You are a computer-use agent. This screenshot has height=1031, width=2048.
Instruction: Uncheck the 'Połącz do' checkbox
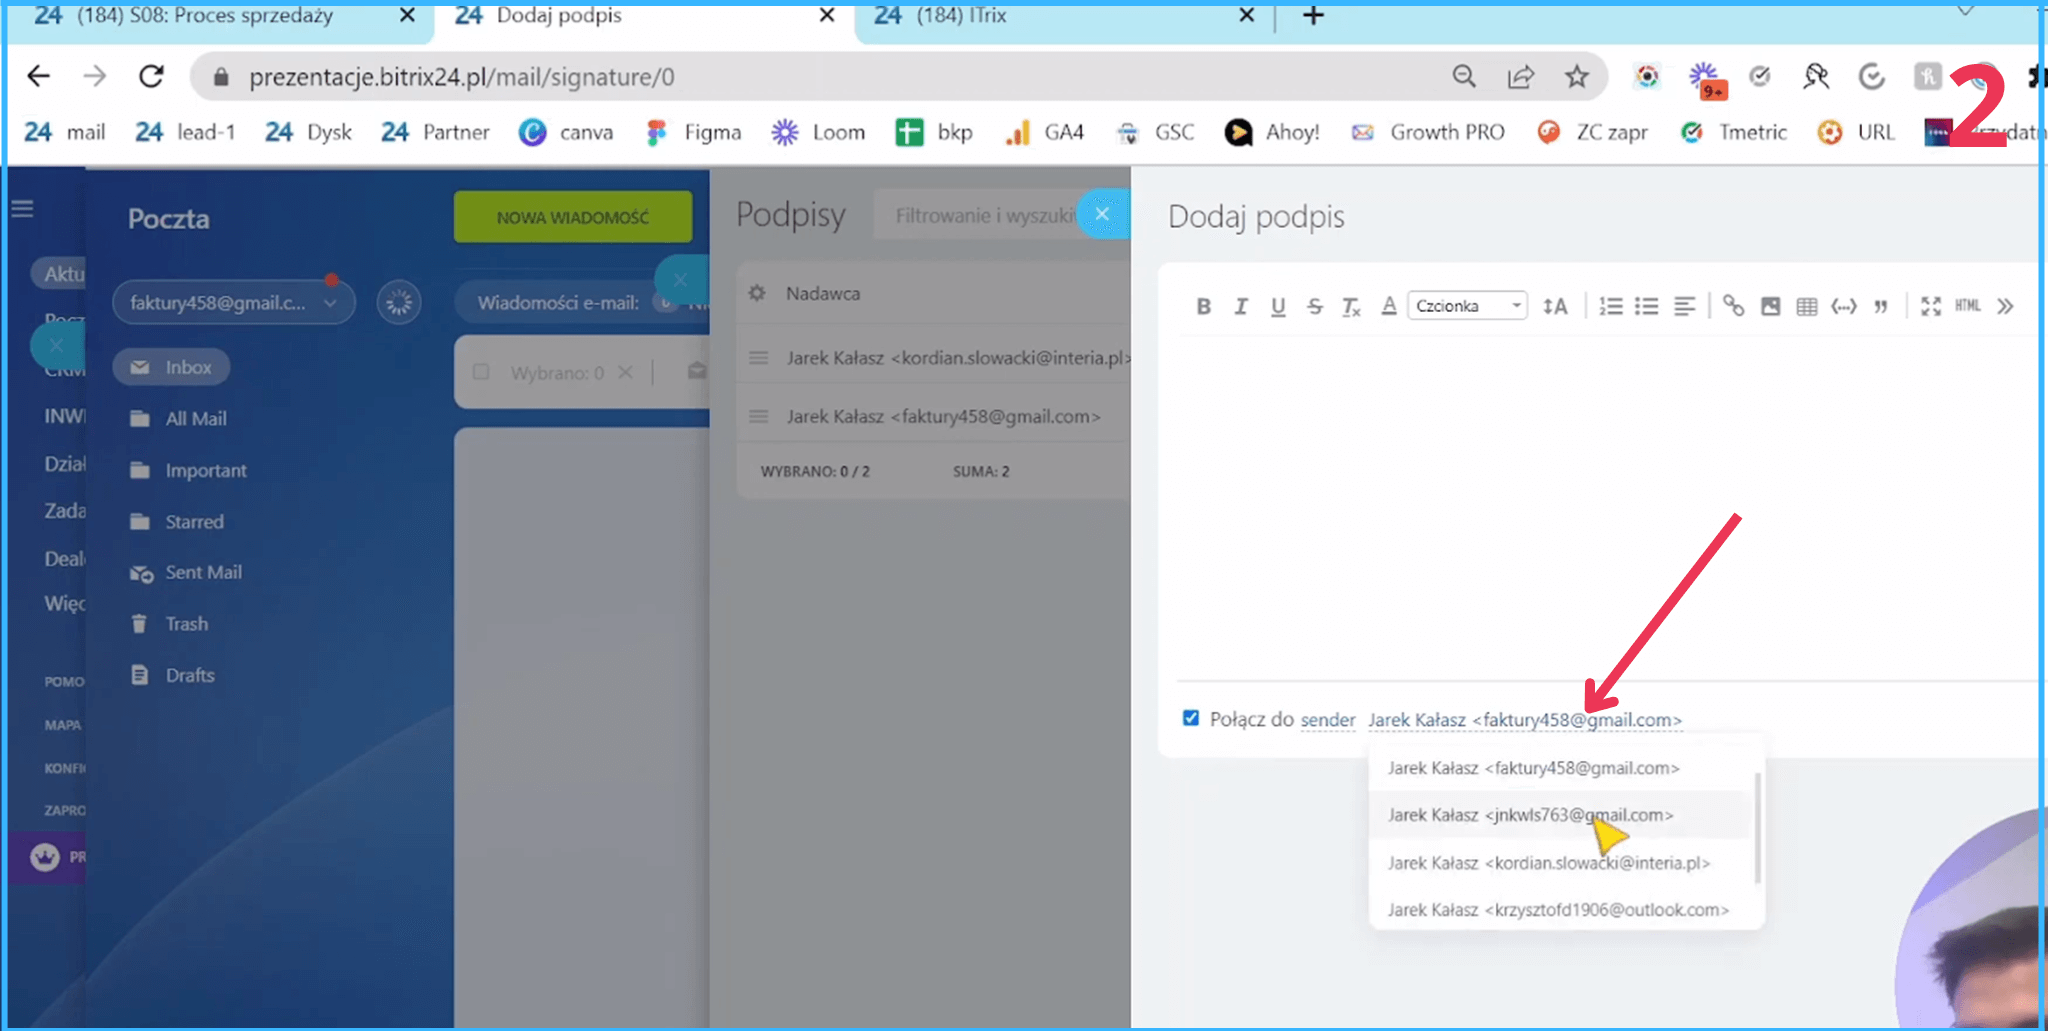coord(1190,718)
